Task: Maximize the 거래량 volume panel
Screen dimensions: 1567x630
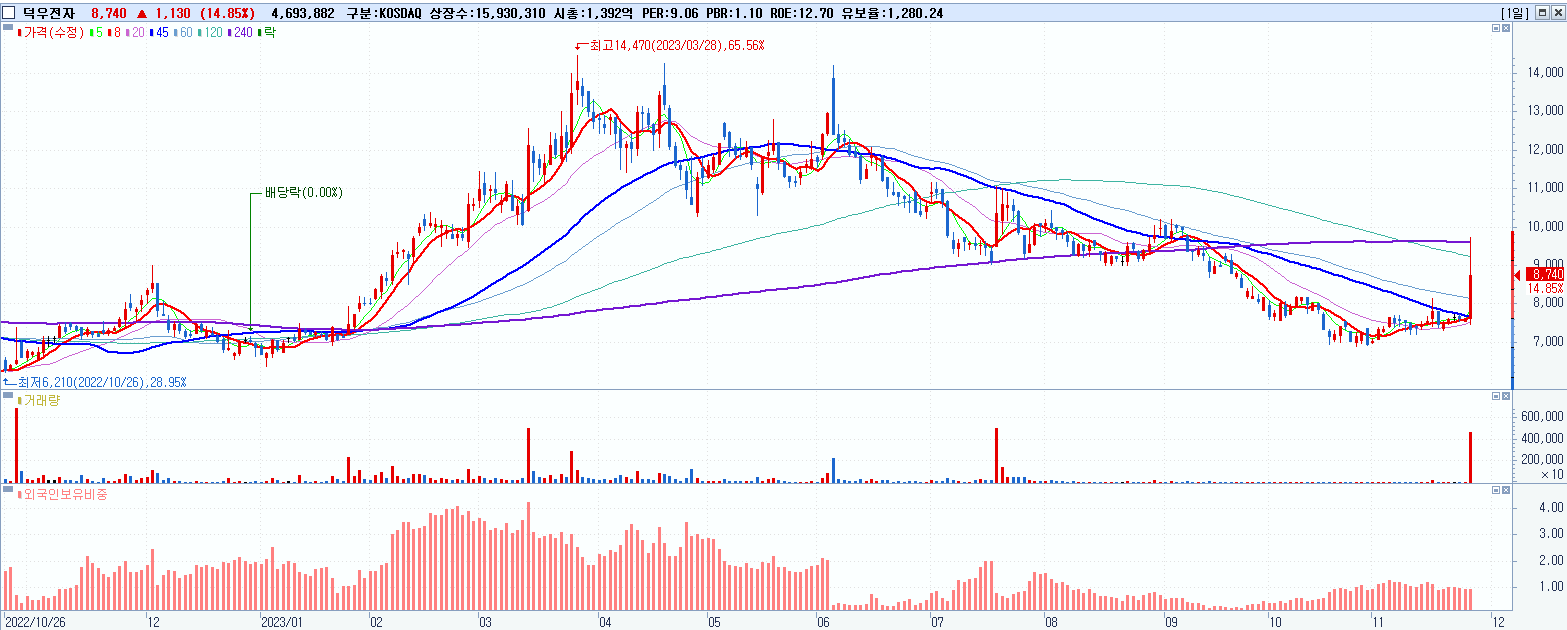Action: (1496, 397)
